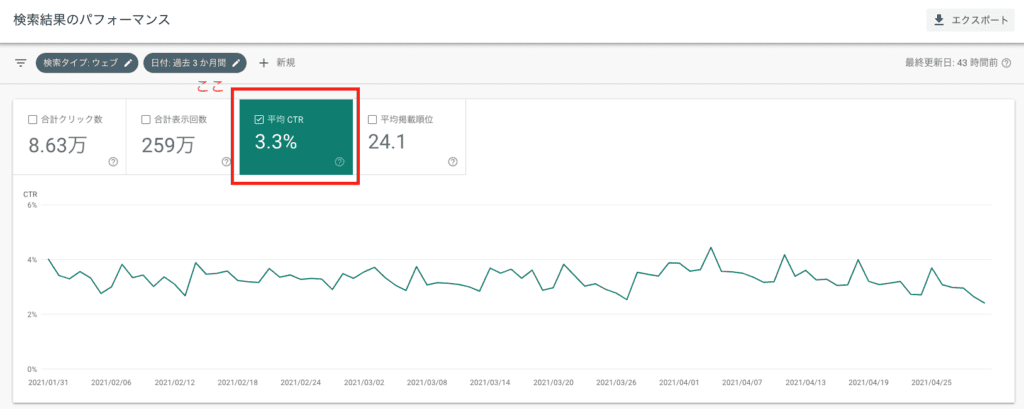Click the 2021/04/01 date label
This screenshot has width=1024, height=409.
(x=679, y=383)
